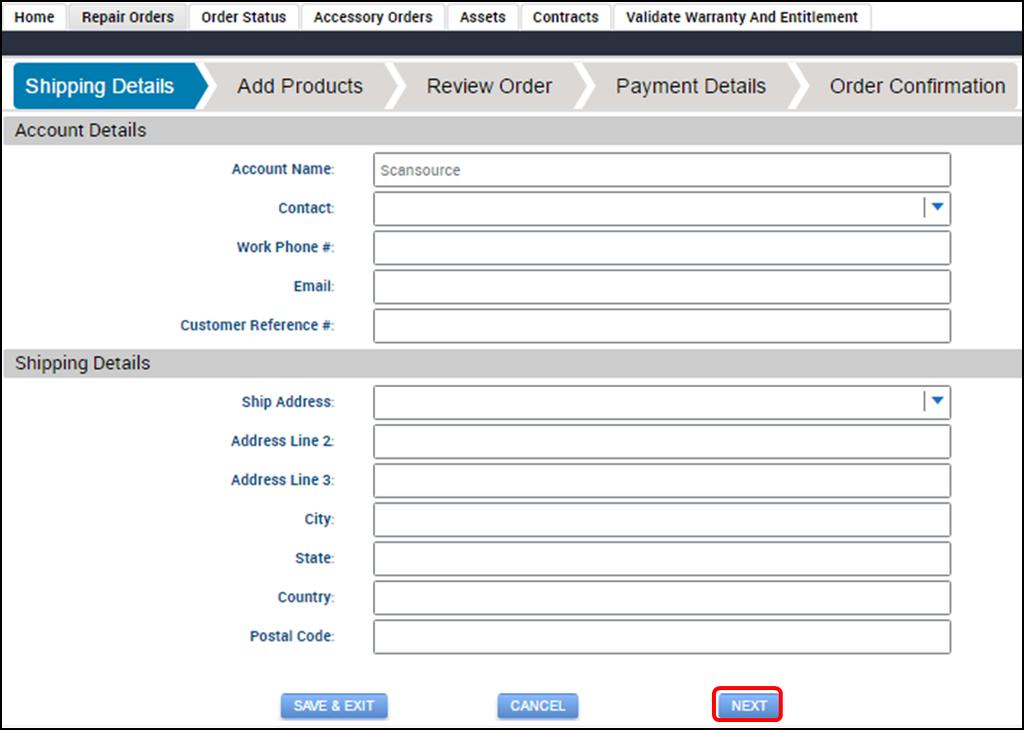Click the Customer Reference # field
This screenshot has height=730, width=1024.
click(x=662, y=326)
